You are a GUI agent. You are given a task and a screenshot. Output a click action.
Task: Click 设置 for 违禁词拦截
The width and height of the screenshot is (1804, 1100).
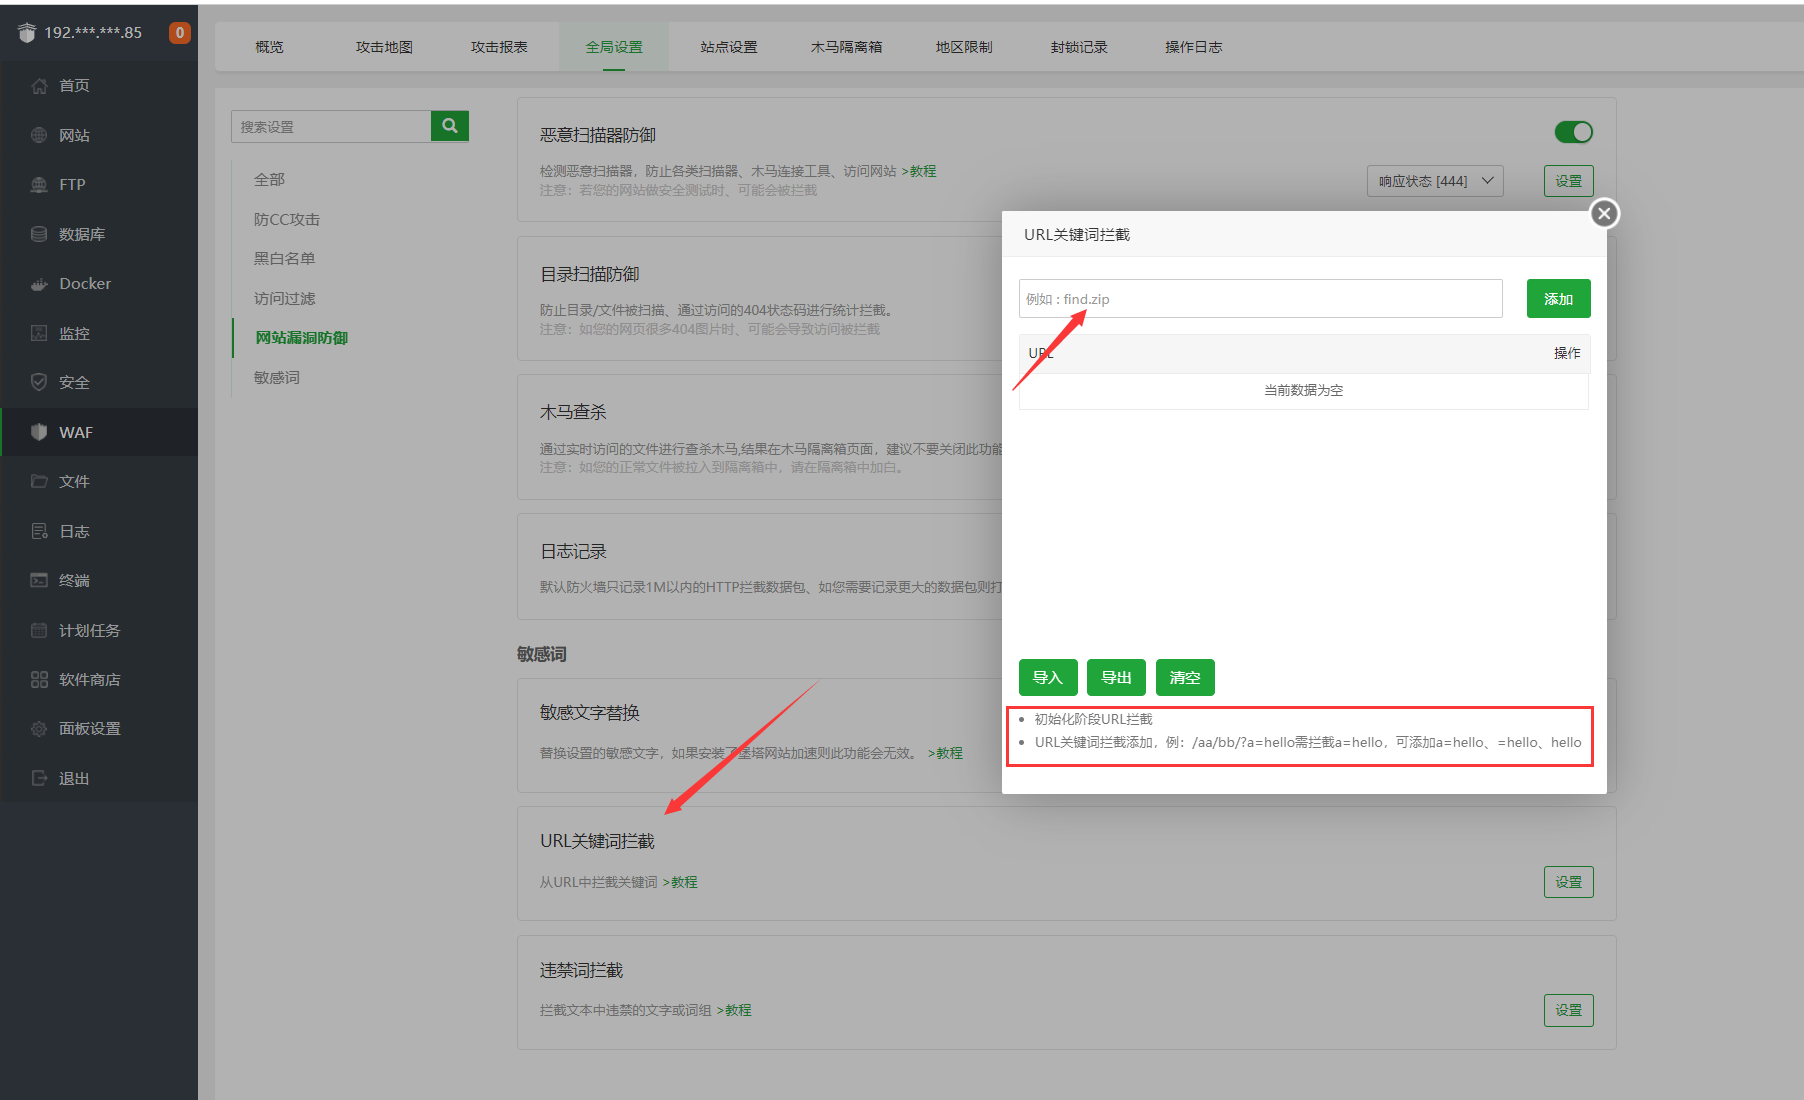click(1568, 1010)
